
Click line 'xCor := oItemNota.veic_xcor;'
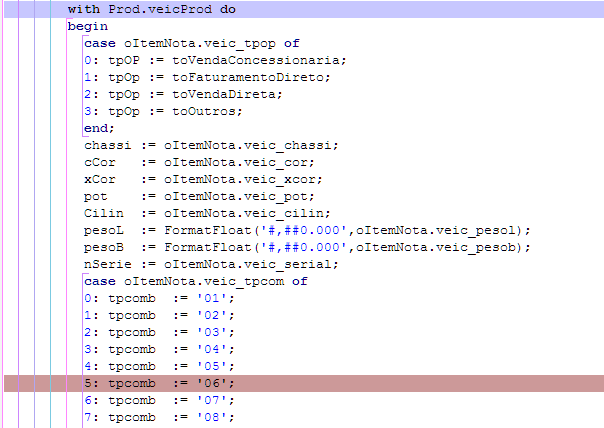click(203, 179)
